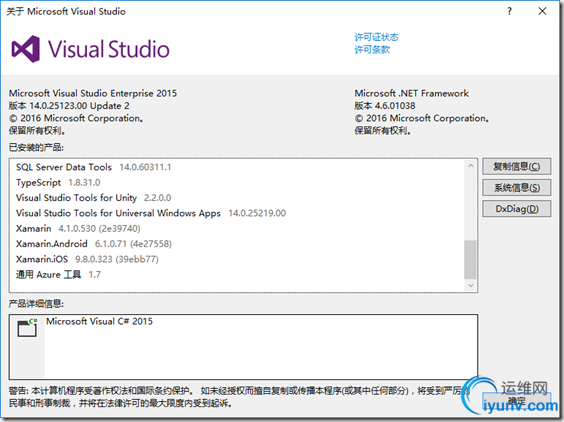Viewport: 564px width, 422px height.
Task: Open the 许可条款 link
Action: tap(372, 49)
